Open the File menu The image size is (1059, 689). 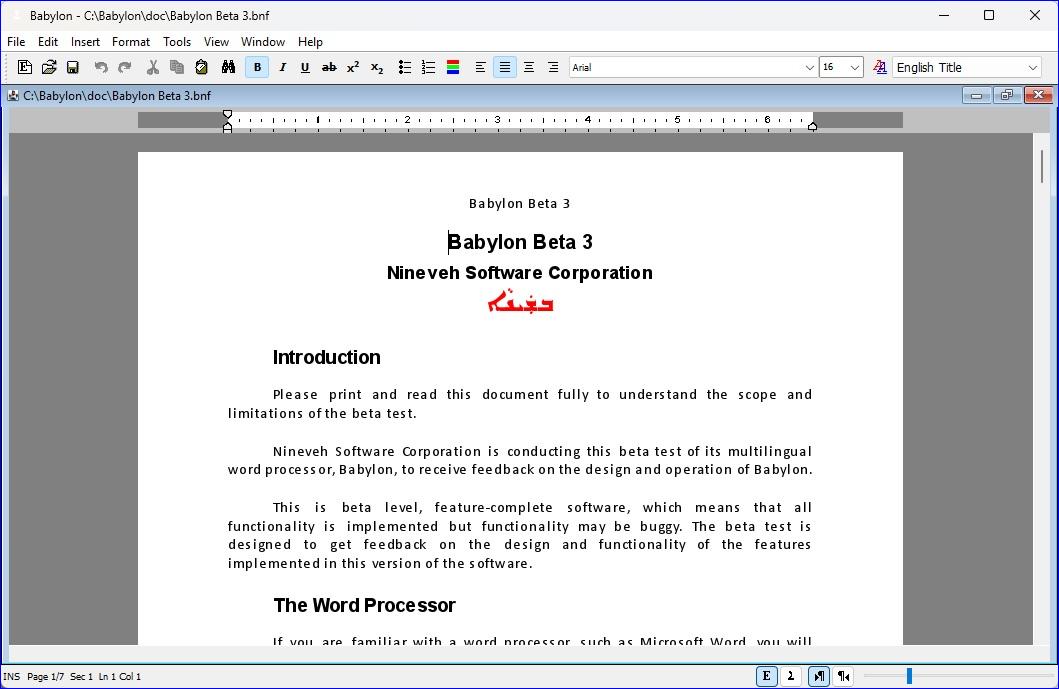click(x=16, y=42)
